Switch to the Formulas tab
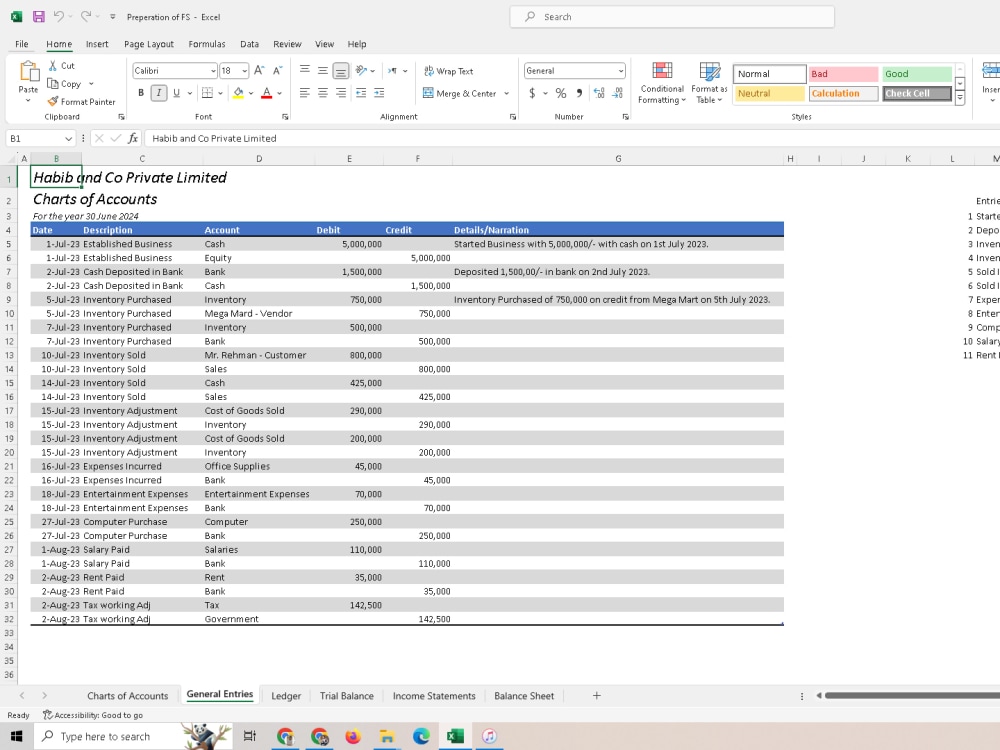The width and height of the screenshot is (1000, 750). pos(207,44)
